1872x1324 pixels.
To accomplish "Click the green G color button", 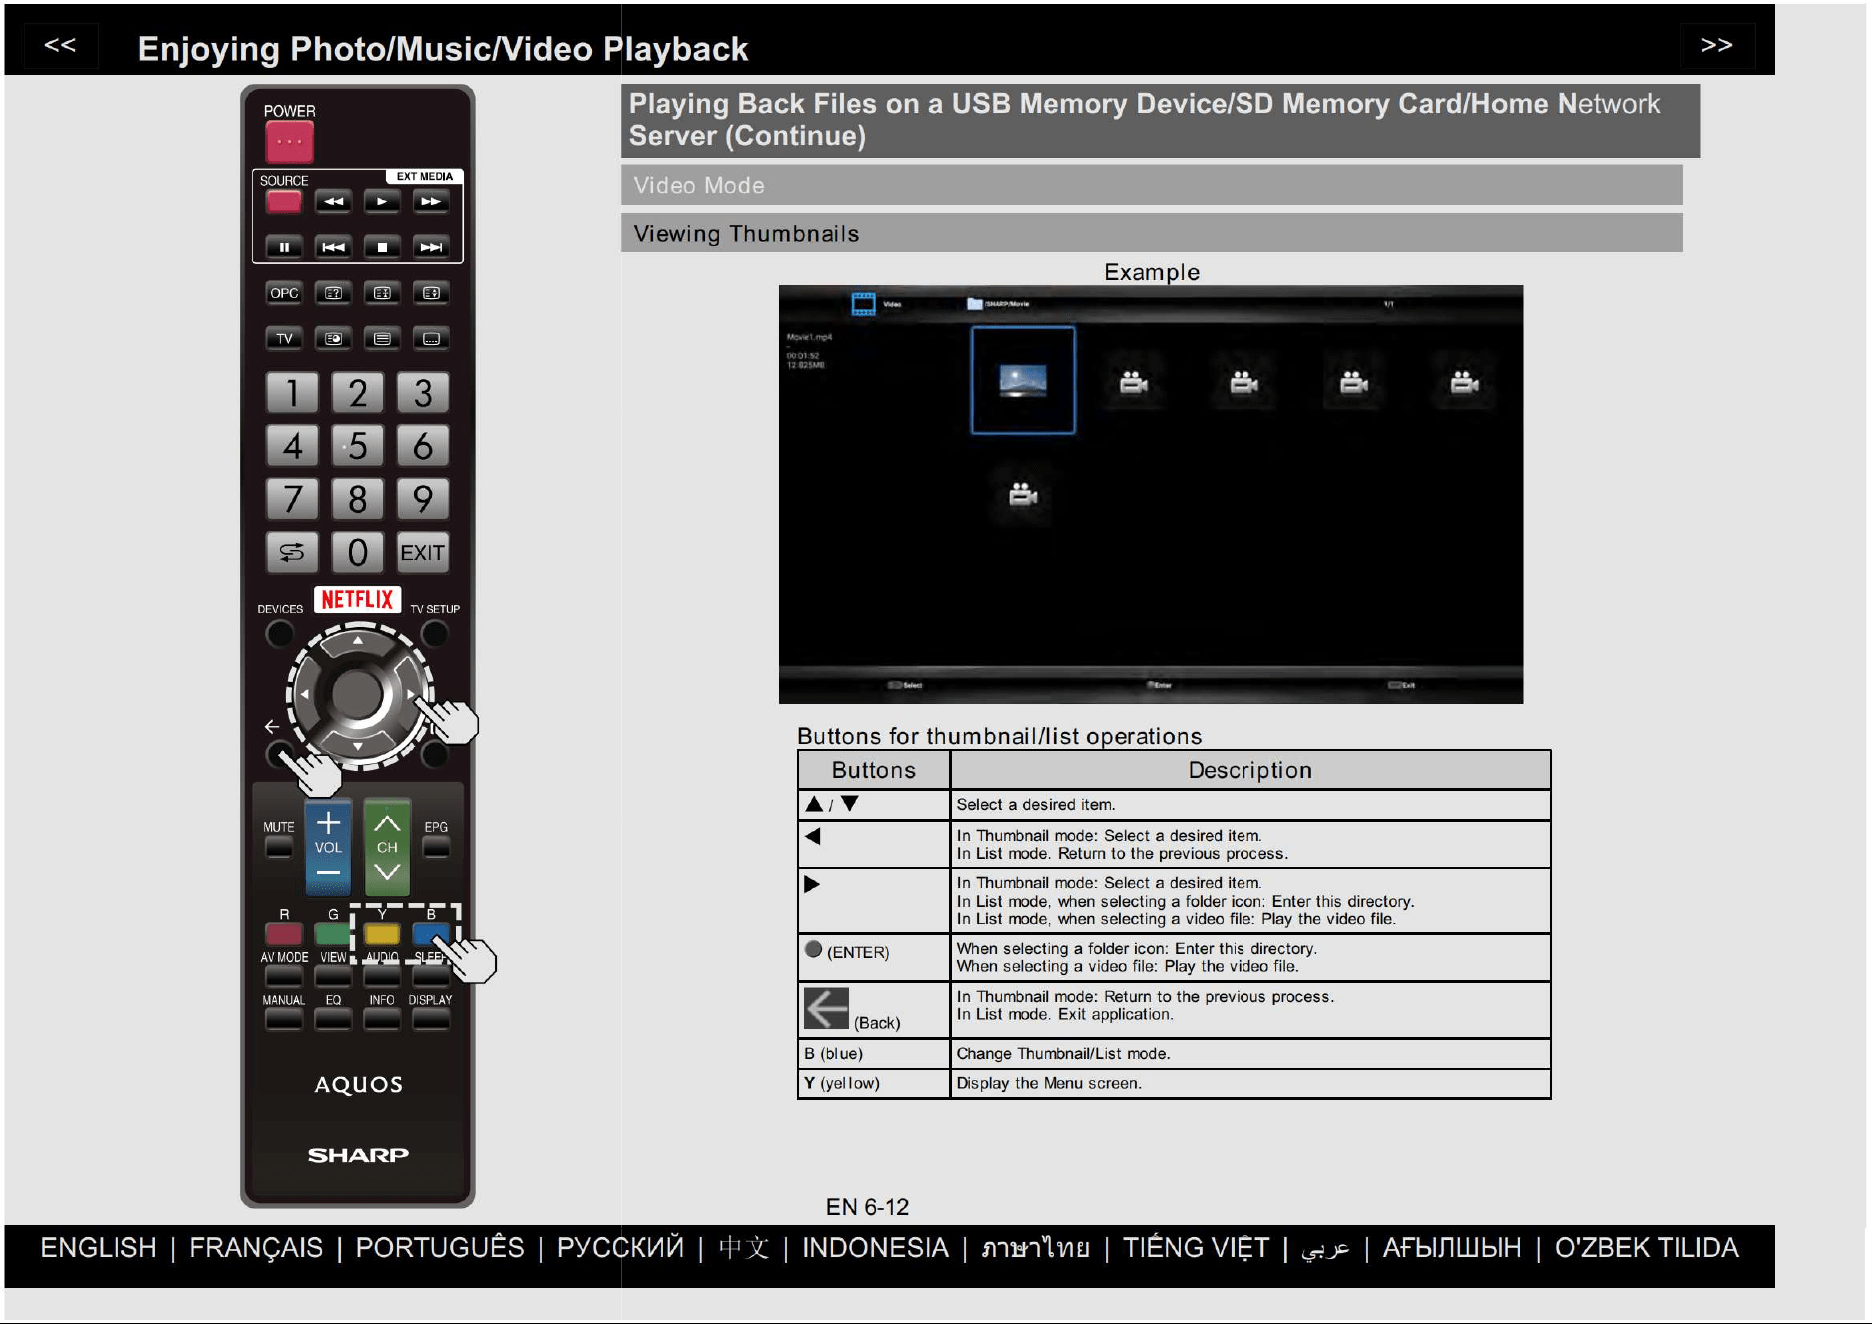I will coord(333,934).
